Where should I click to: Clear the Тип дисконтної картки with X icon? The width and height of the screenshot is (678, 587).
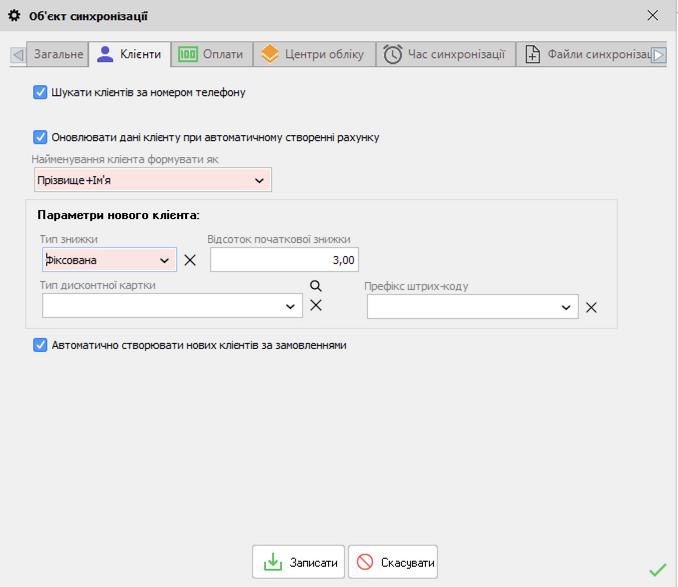point(316,305)
